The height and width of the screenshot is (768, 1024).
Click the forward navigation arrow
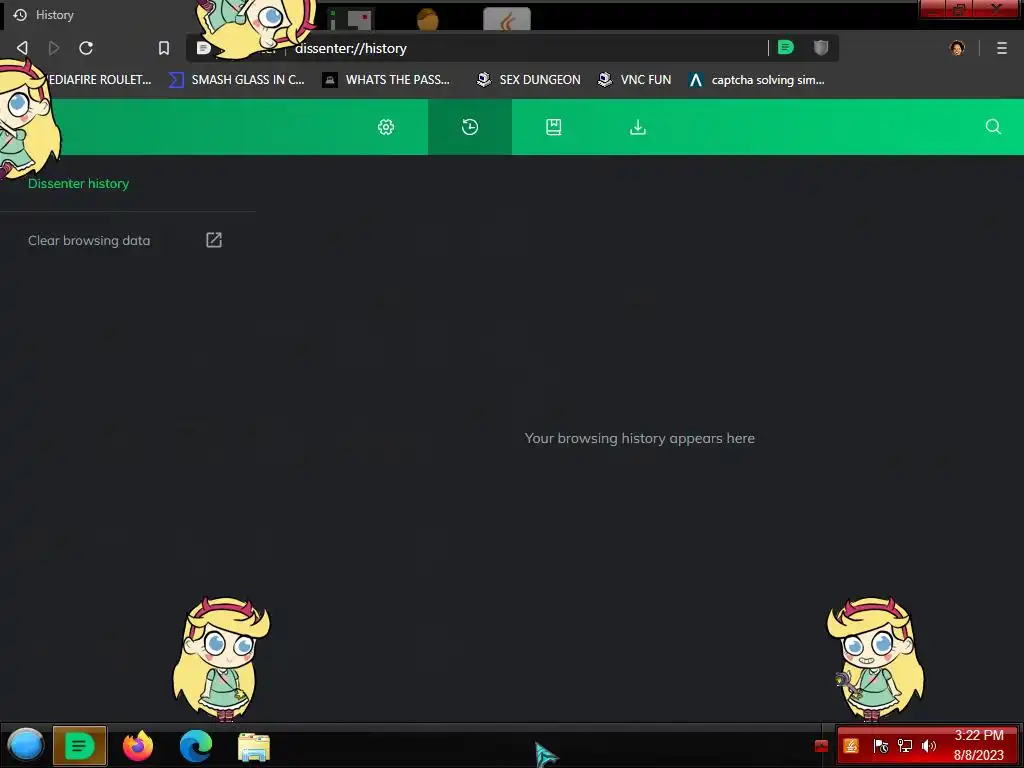pyautogui.click(x=54, y=48)
